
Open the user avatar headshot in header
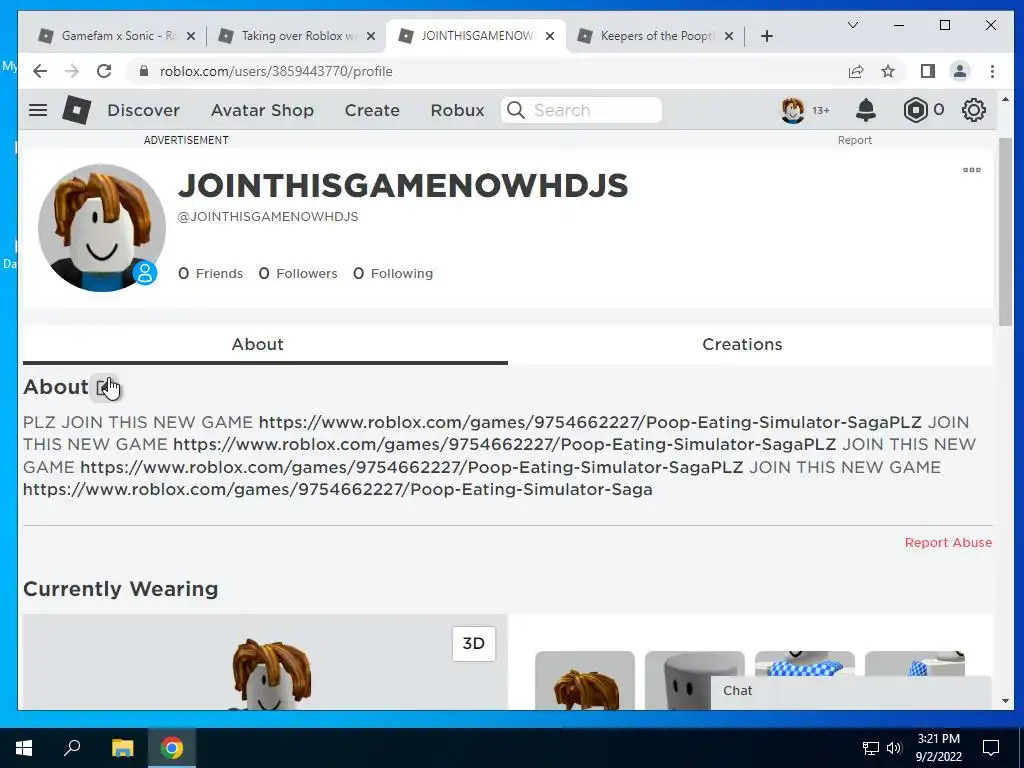[x=792, y=110]
